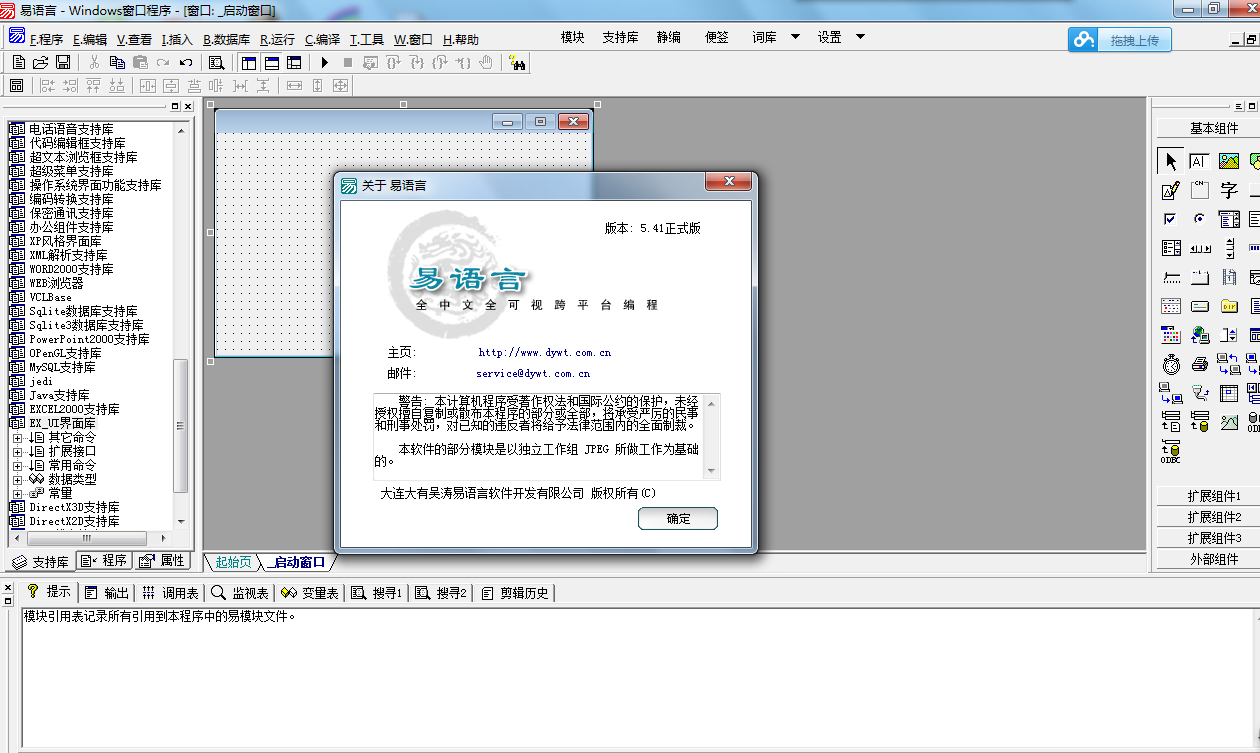Viewport: 1260px width, 753px height.
Task: Select the label component icon
Action: [x=1229, y=190]
